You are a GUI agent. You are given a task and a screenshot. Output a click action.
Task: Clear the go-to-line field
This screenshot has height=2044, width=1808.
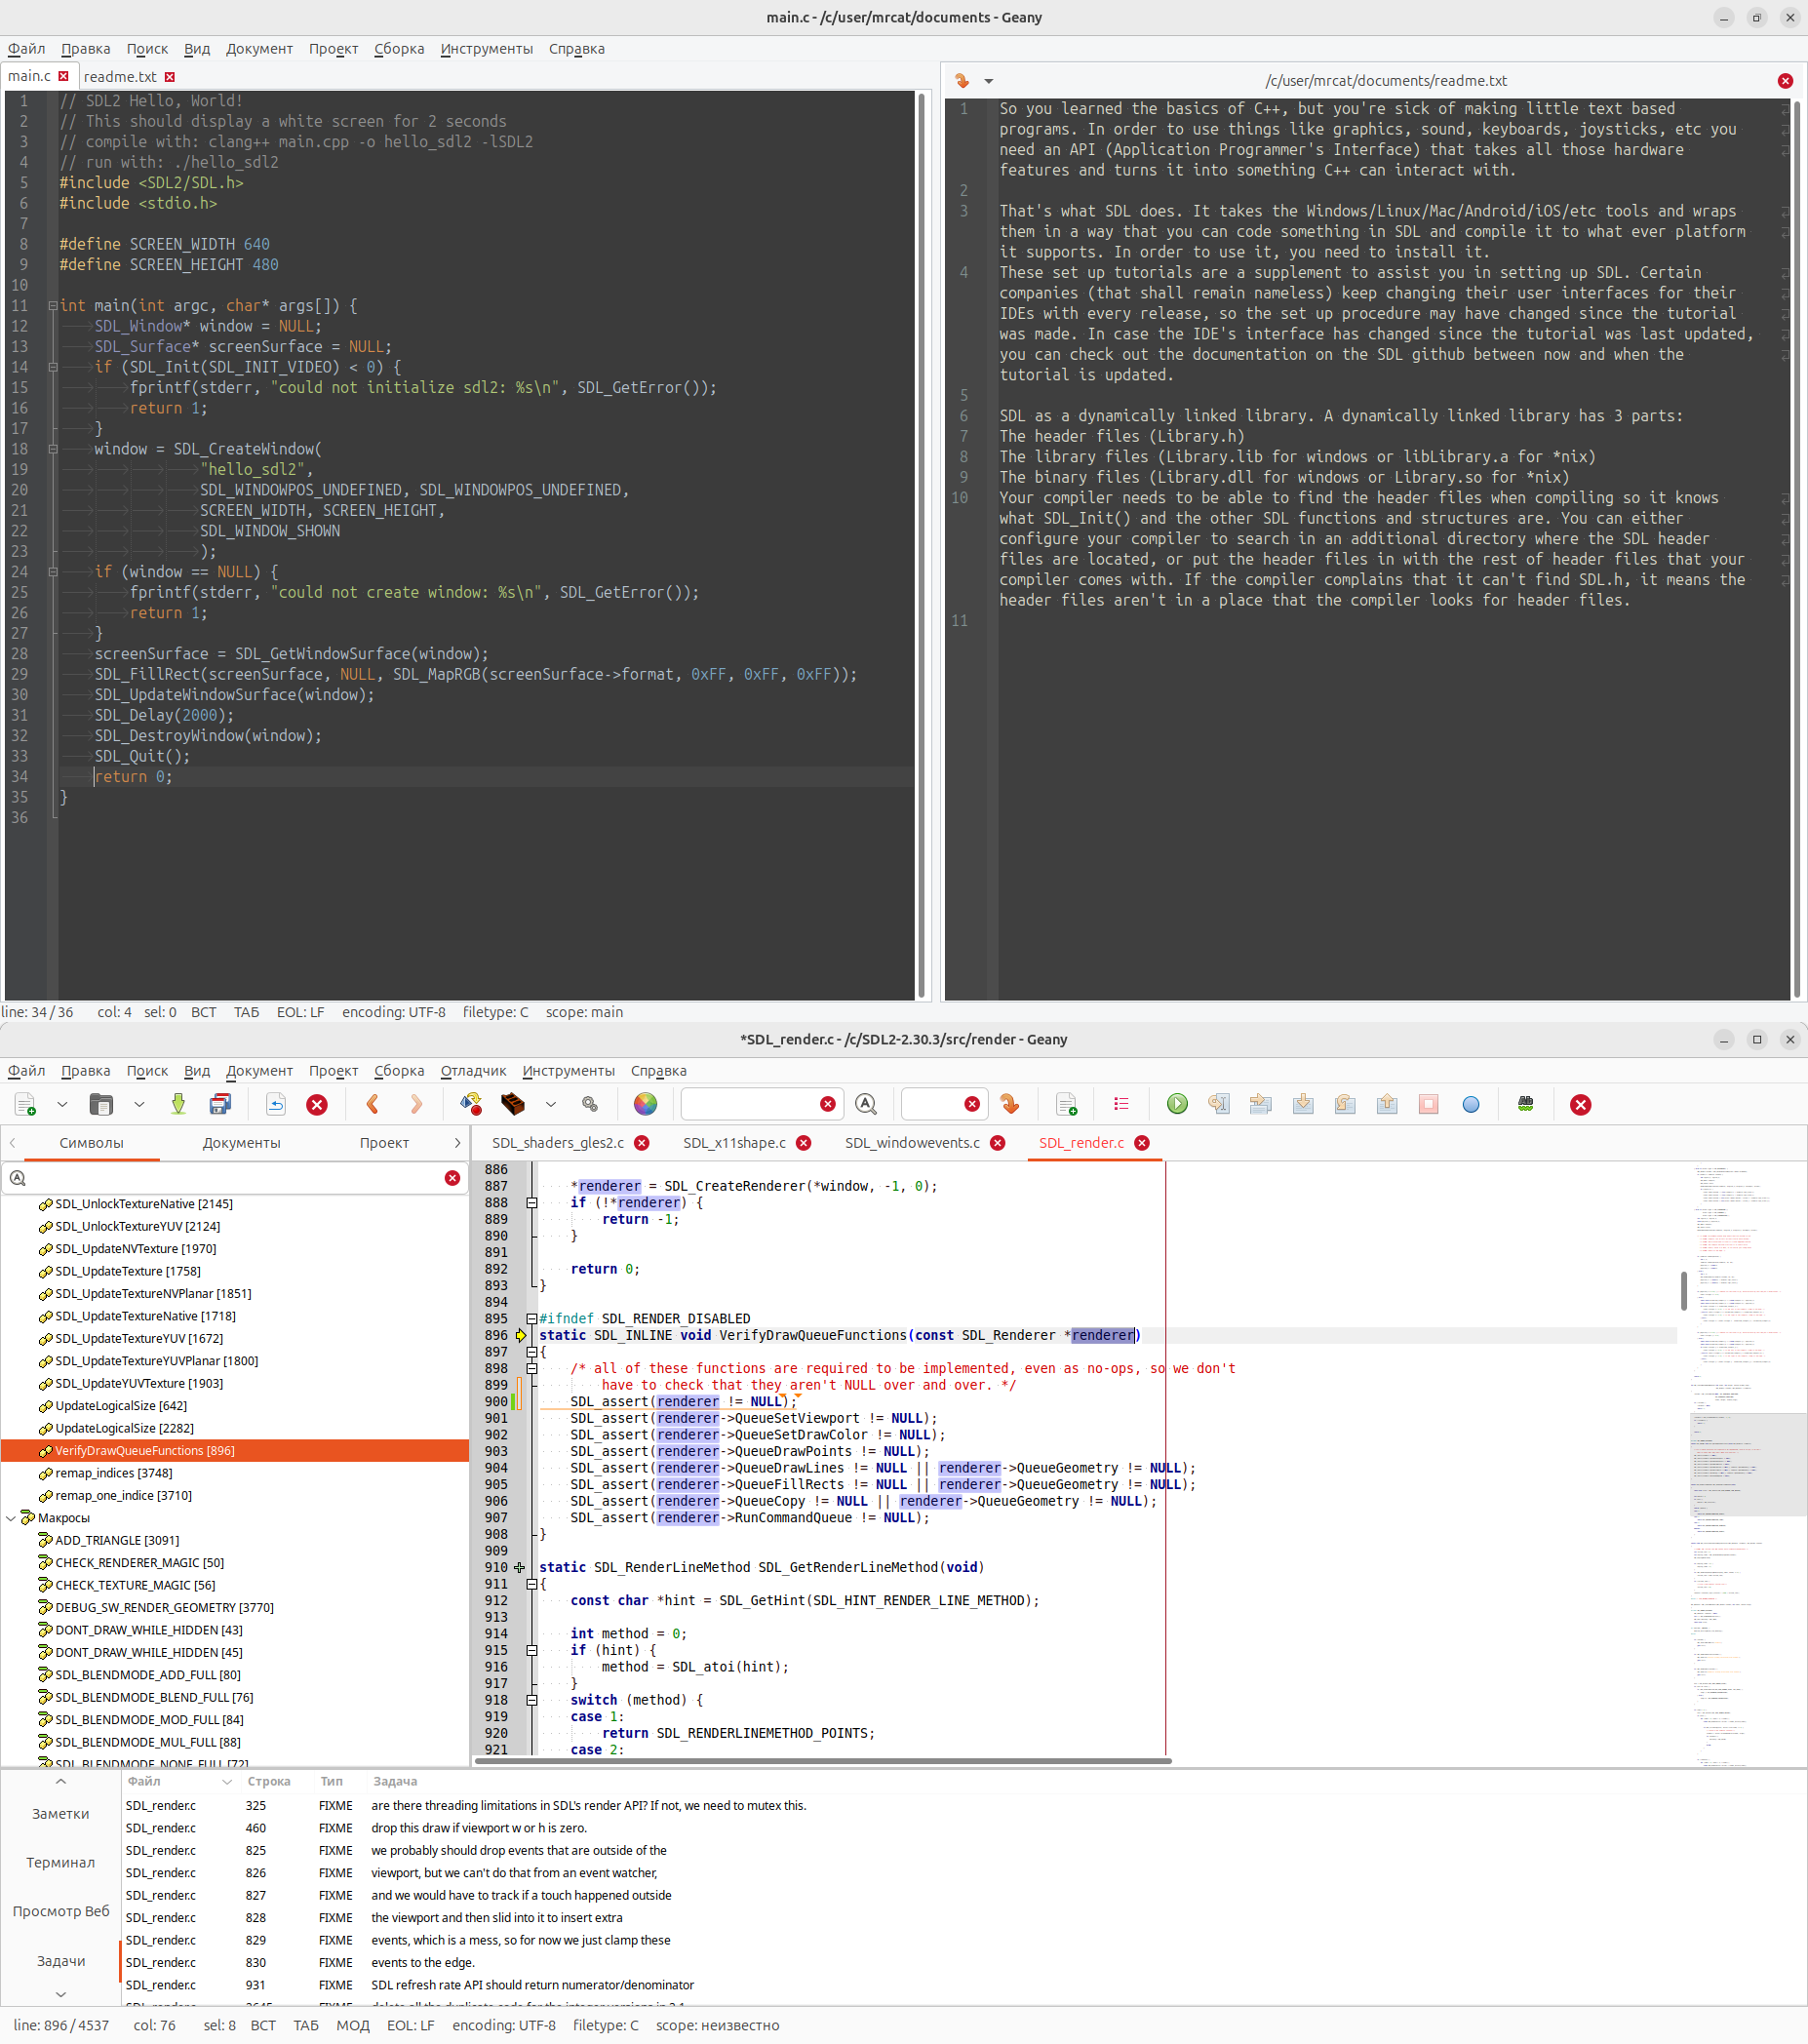tap(972, 1104)
